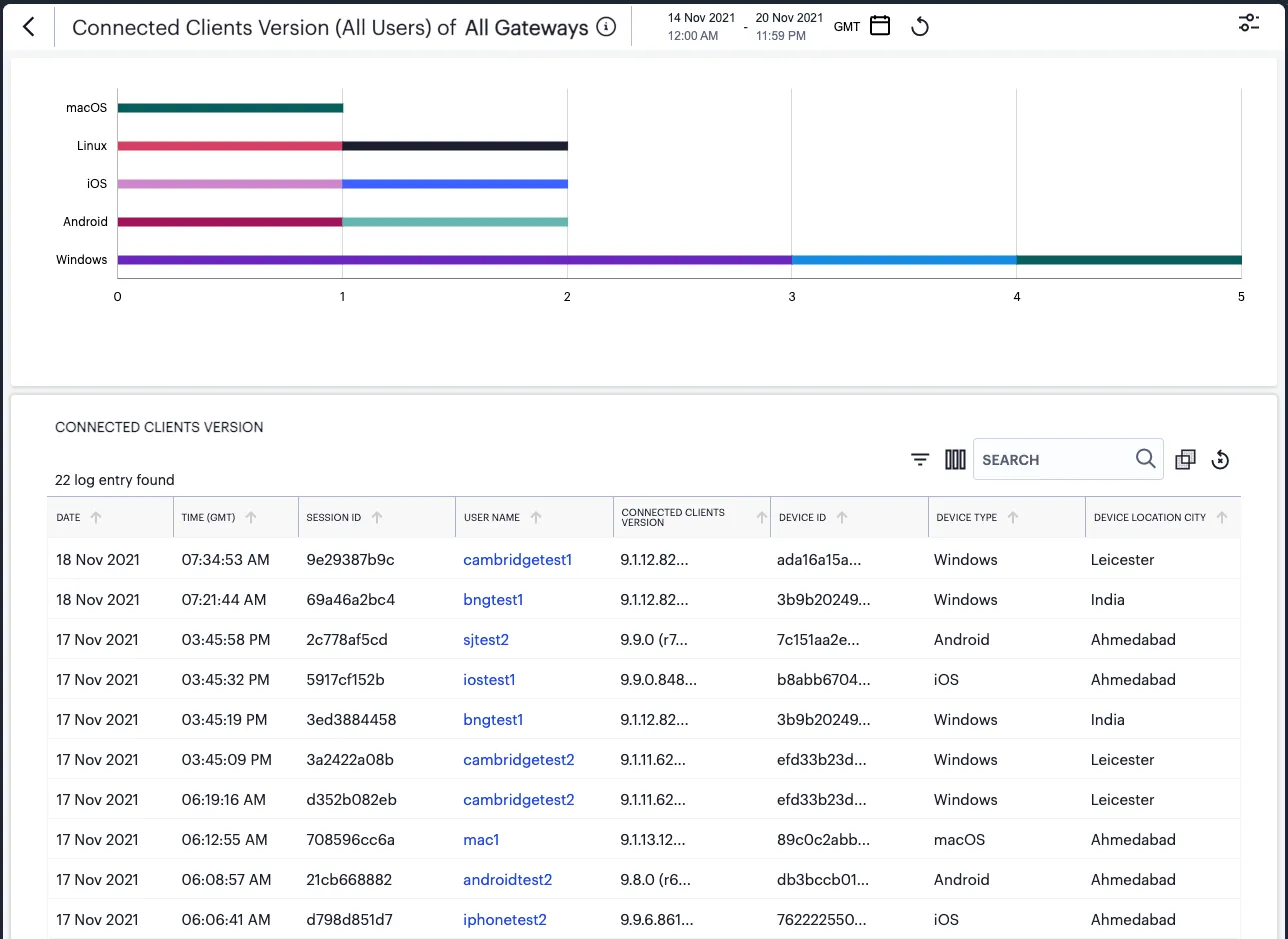
Task: Sort by DEVICE LOCATION CITY column arrow
Action: click(x=1222, y=517)
